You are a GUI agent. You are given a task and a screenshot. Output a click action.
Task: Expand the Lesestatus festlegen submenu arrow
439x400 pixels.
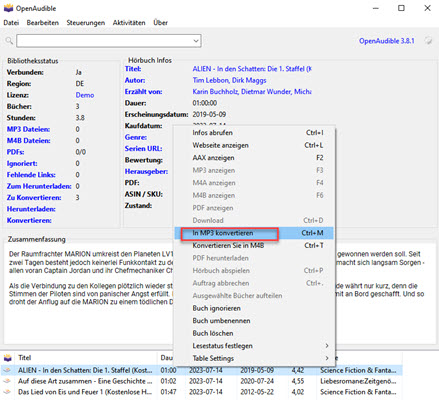pyautogui.click(x=327, y=346)
